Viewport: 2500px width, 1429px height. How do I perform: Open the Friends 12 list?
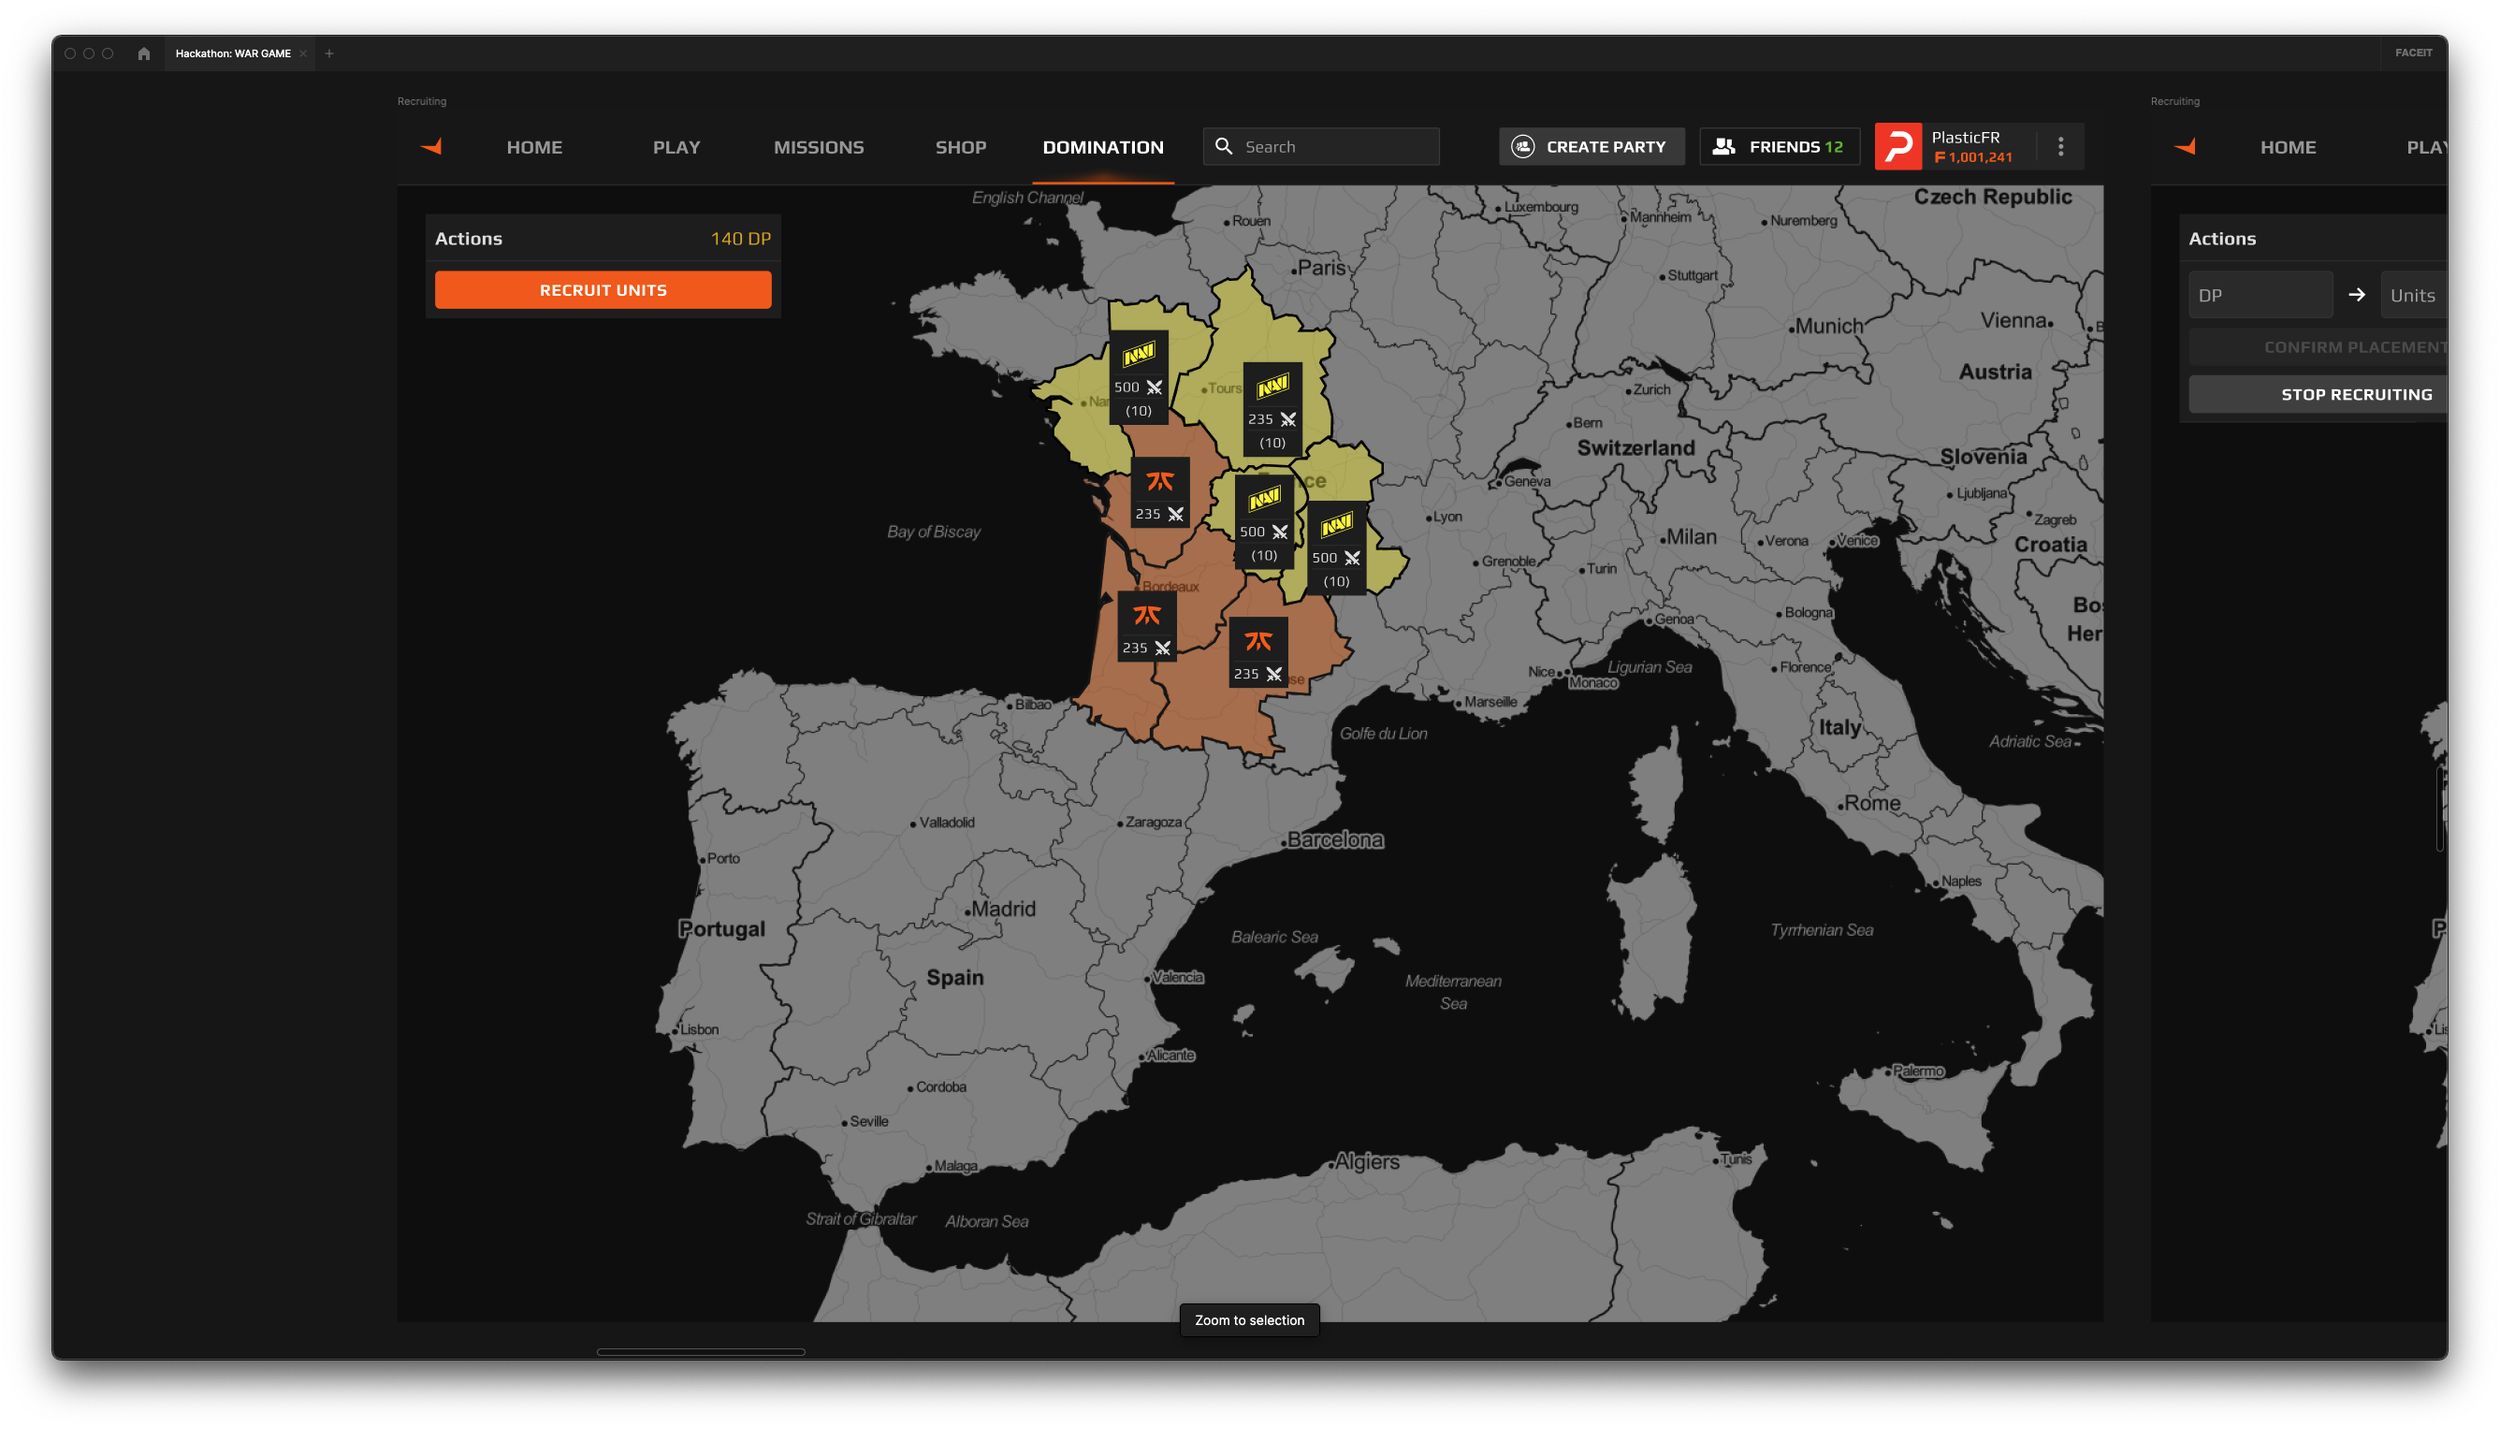1779,147
